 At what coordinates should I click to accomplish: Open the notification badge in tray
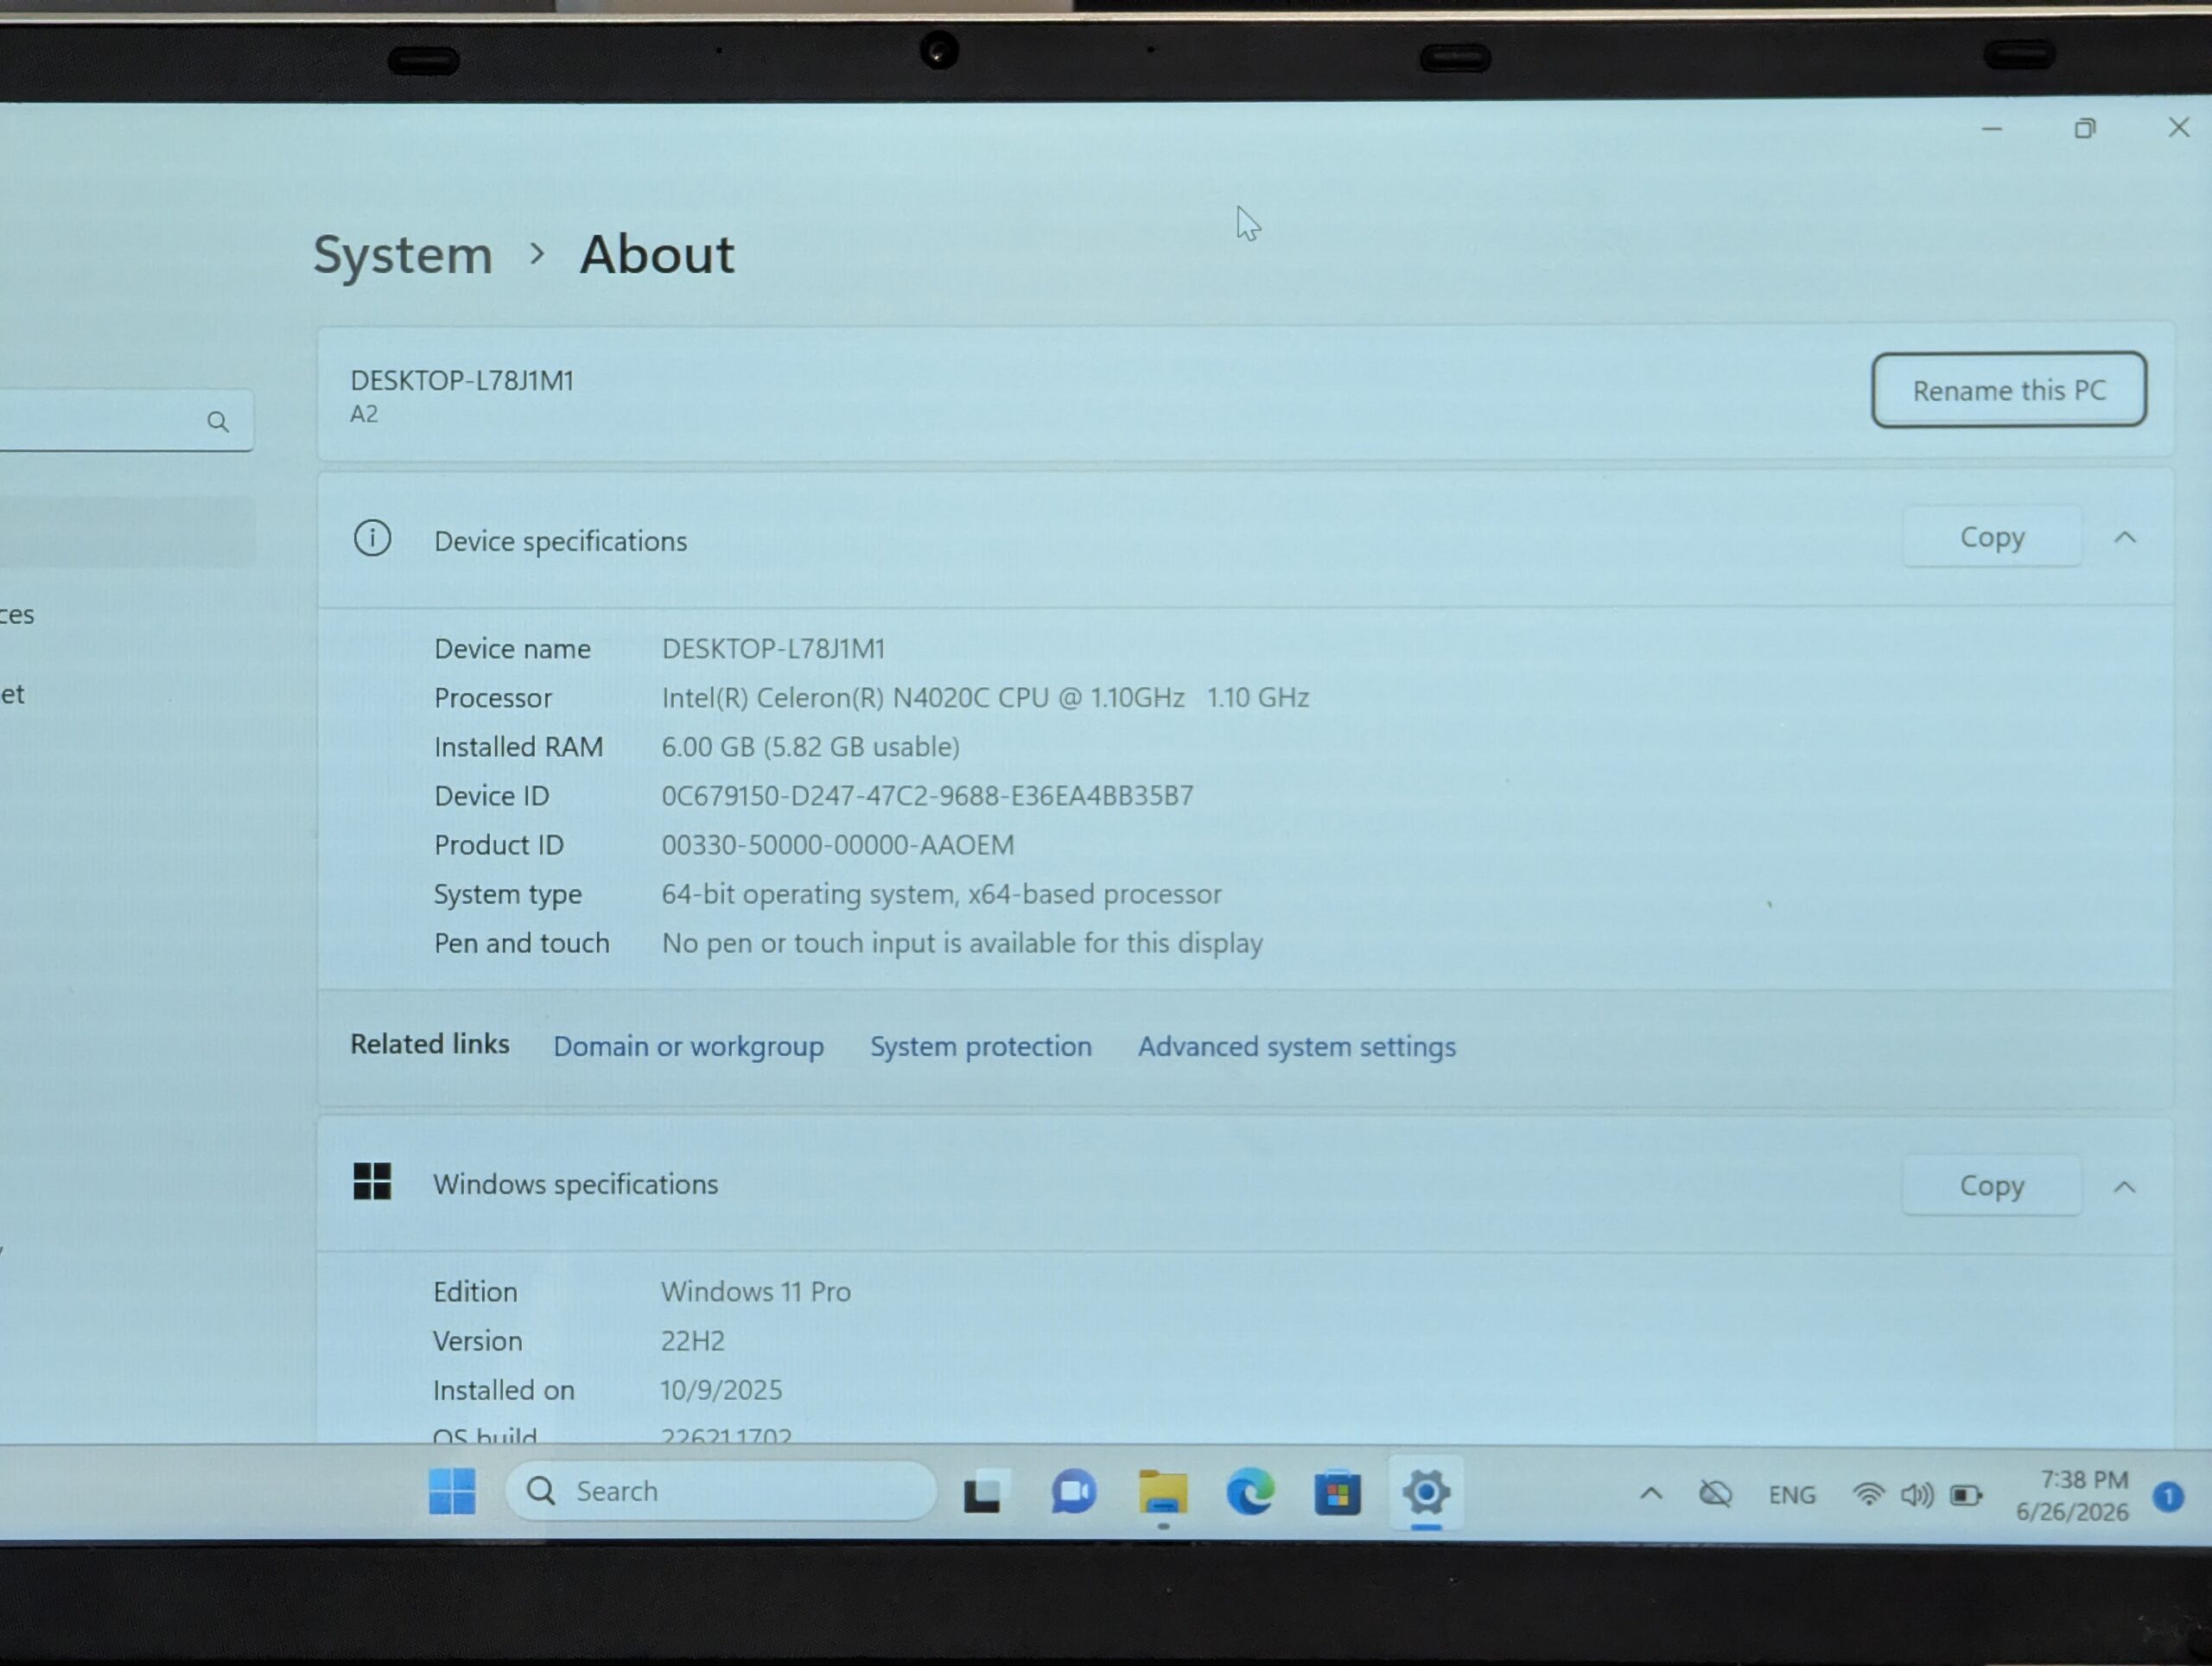pyautogui.click(x=2168, y=1496)
